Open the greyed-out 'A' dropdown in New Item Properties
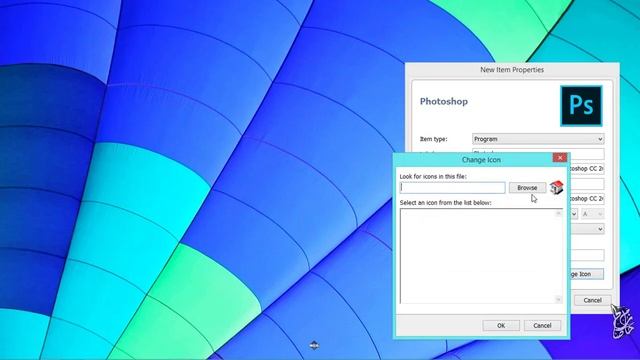The image size is (640, 360). click(x=592, y=214)
